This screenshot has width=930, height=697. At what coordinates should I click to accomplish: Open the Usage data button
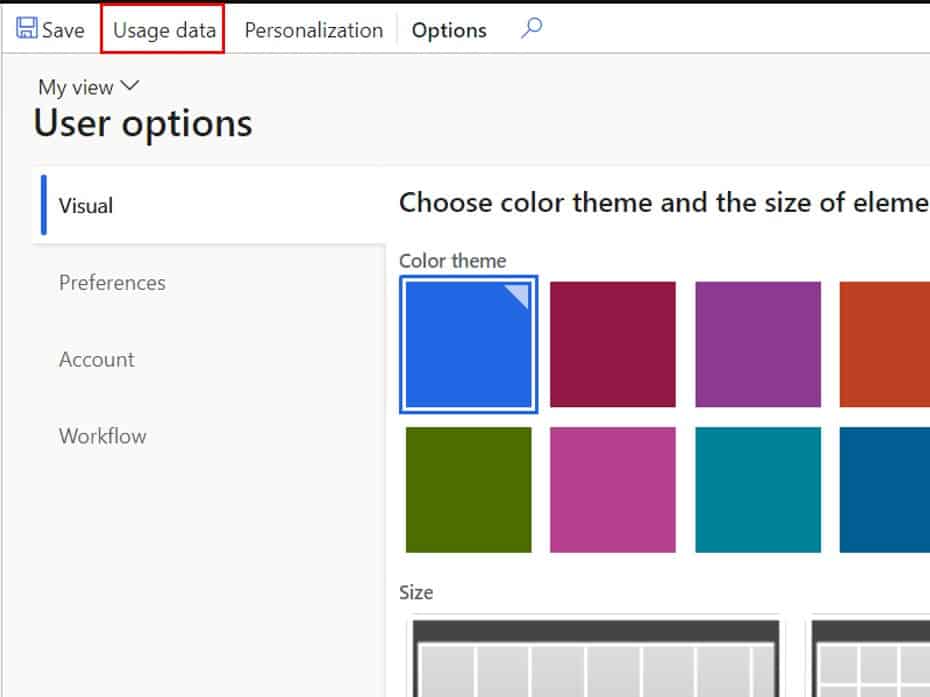click(x=164, y=30)
